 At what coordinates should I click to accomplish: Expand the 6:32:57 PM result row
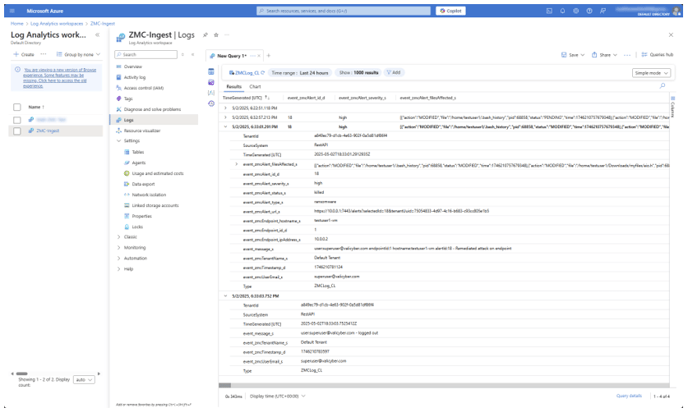[226, 118]
